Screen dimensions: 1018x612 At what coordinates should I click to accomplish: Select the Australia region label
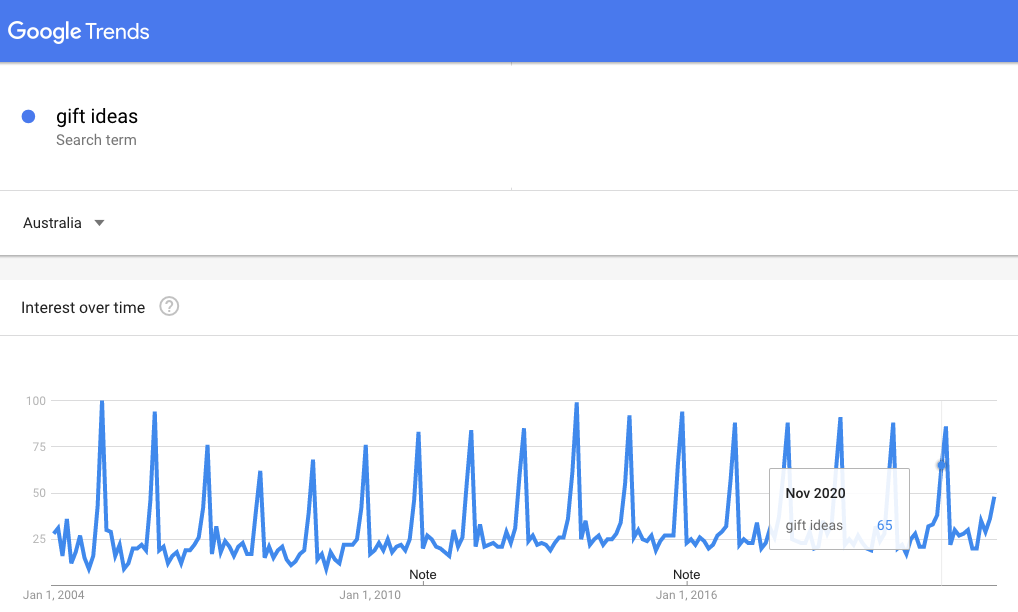coord(52,223)
